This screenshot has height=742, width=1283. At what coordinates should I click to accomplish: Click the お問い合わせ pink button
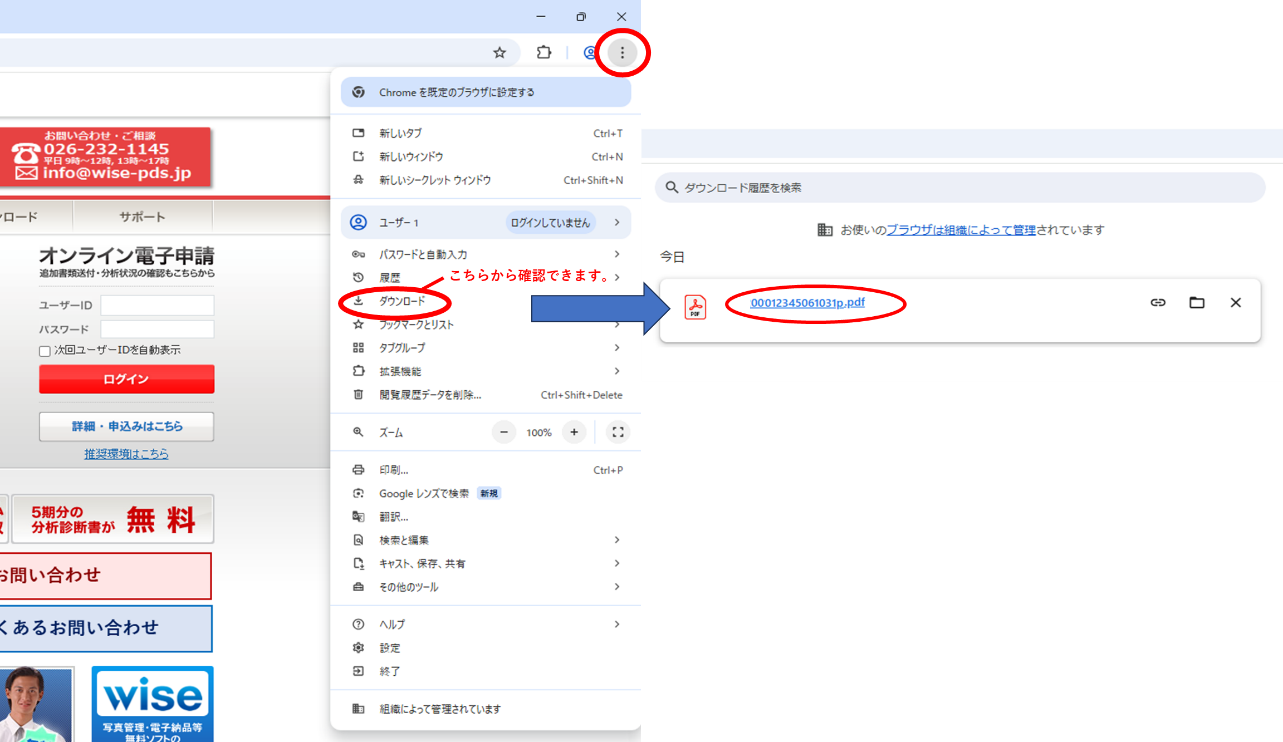point(106,576)
